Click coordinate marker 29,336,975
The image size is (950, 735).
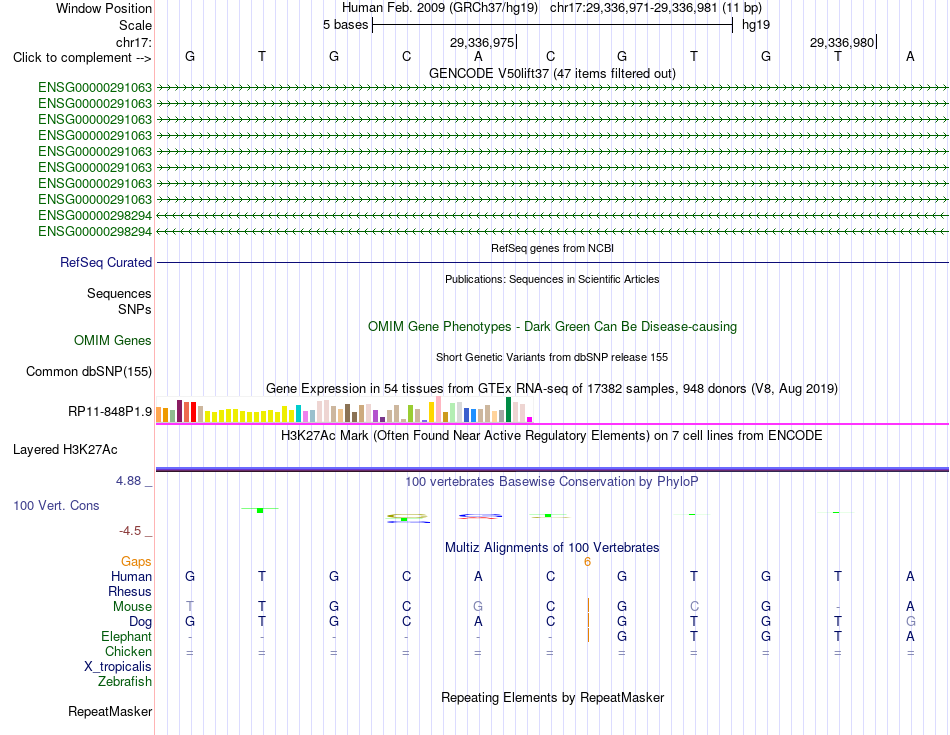482,42
